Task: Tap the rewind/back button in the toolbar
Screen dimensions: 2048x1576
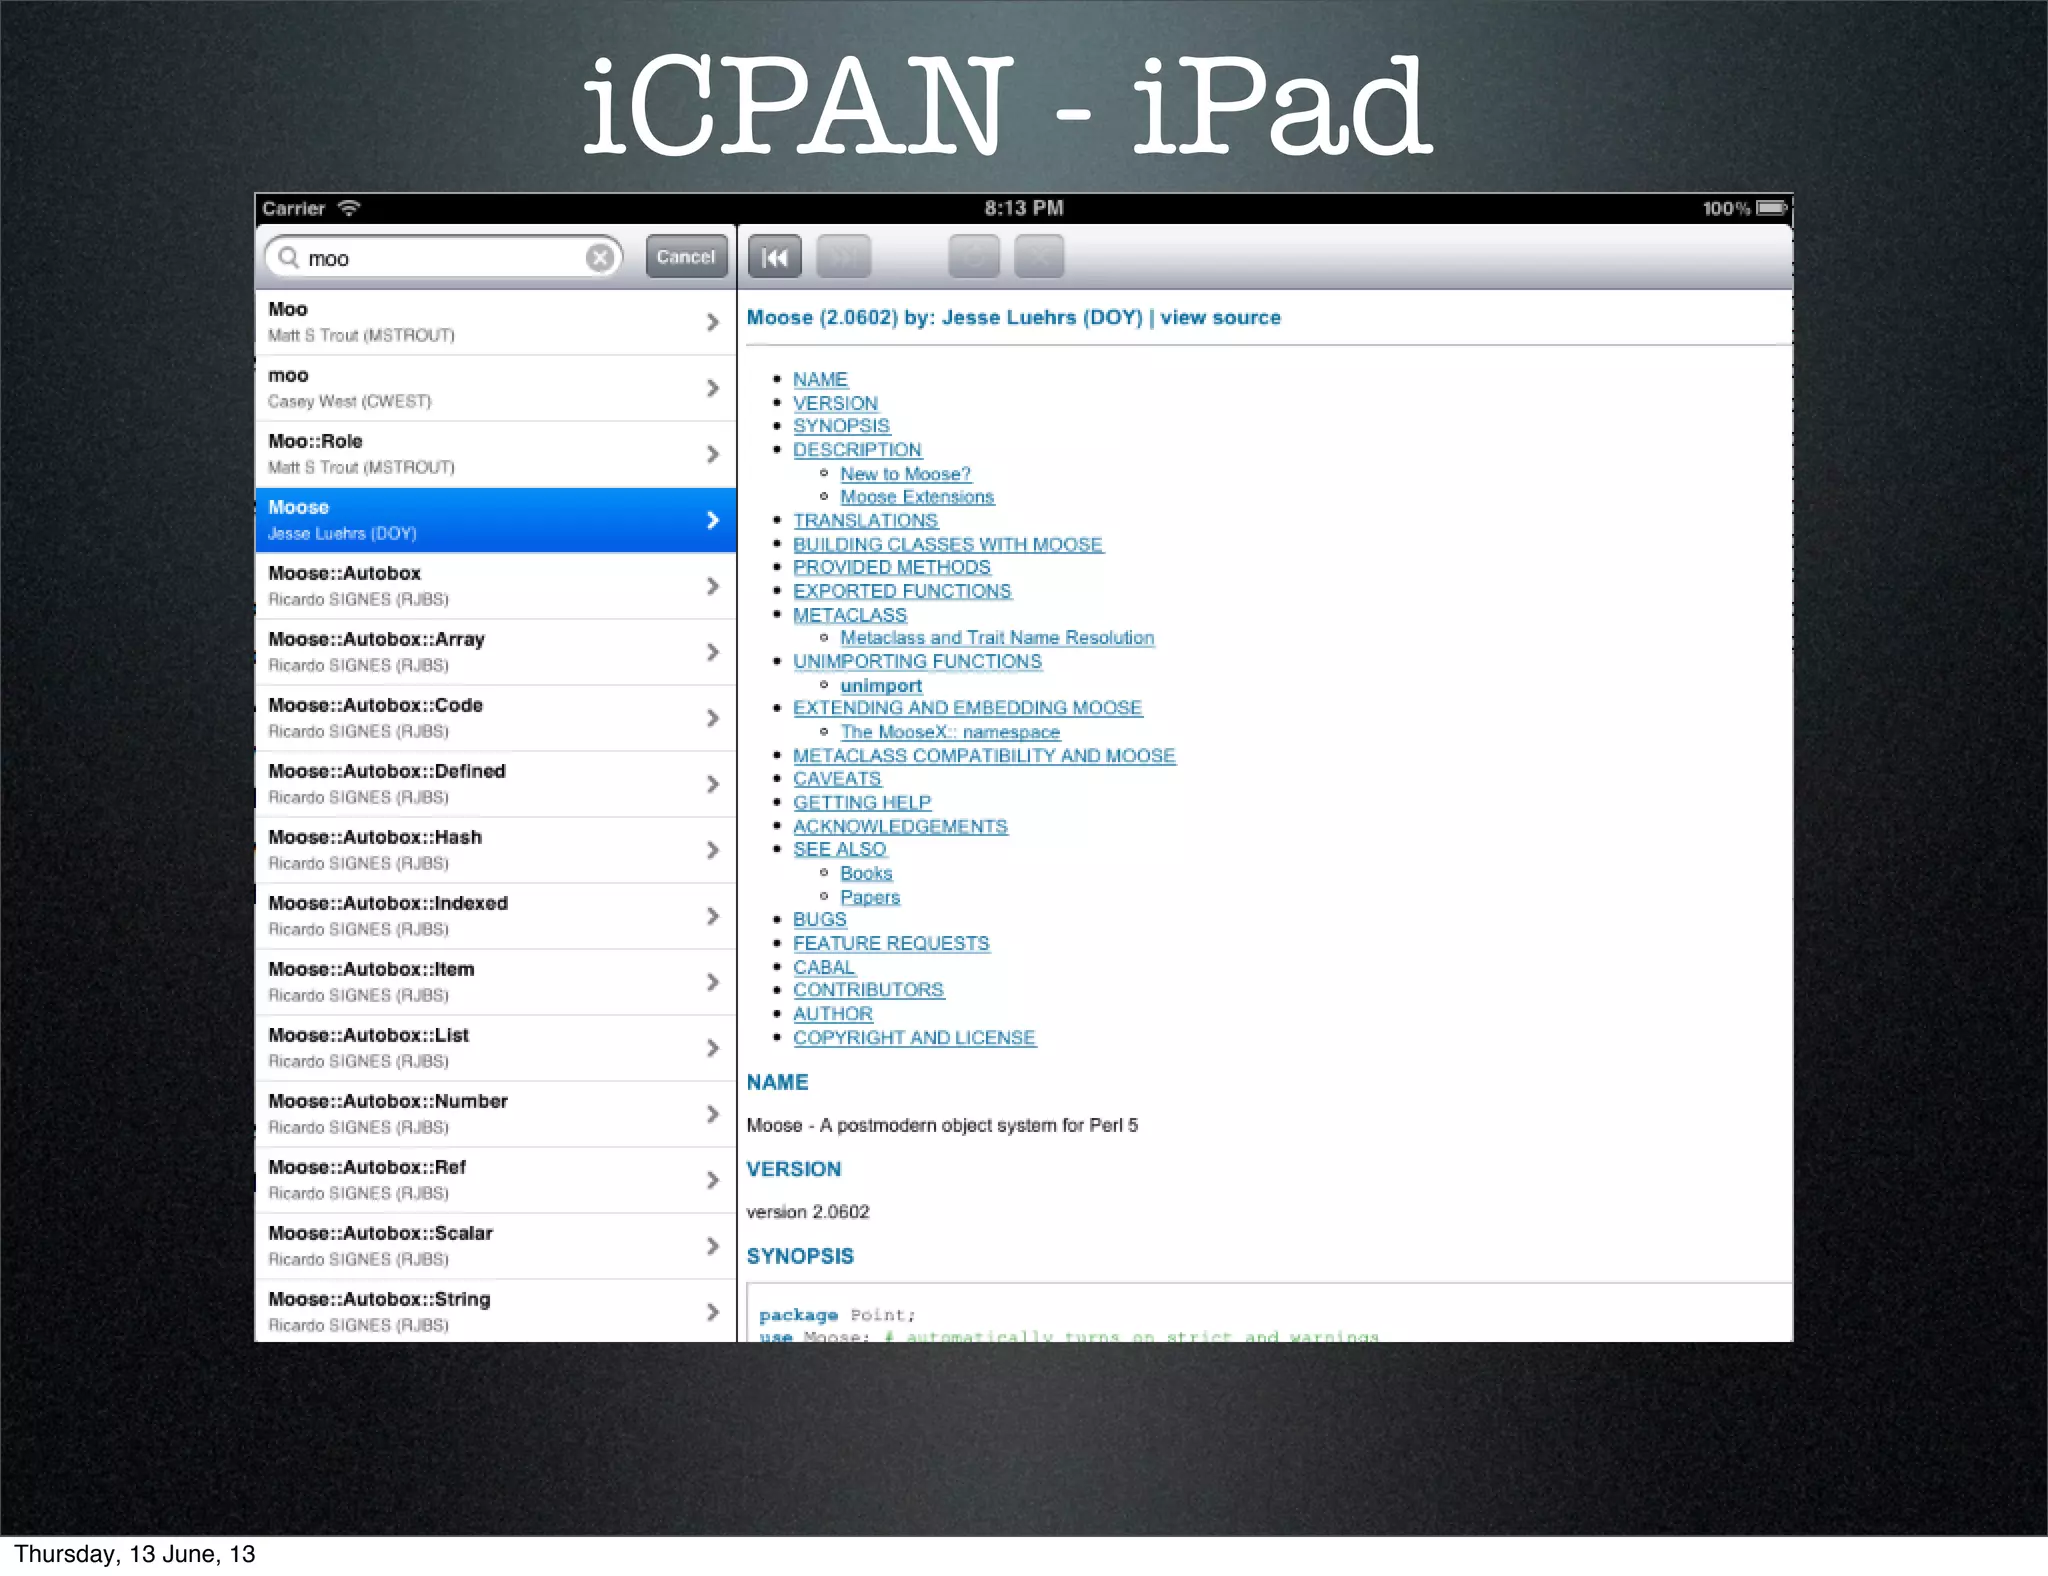Action: 774,257
